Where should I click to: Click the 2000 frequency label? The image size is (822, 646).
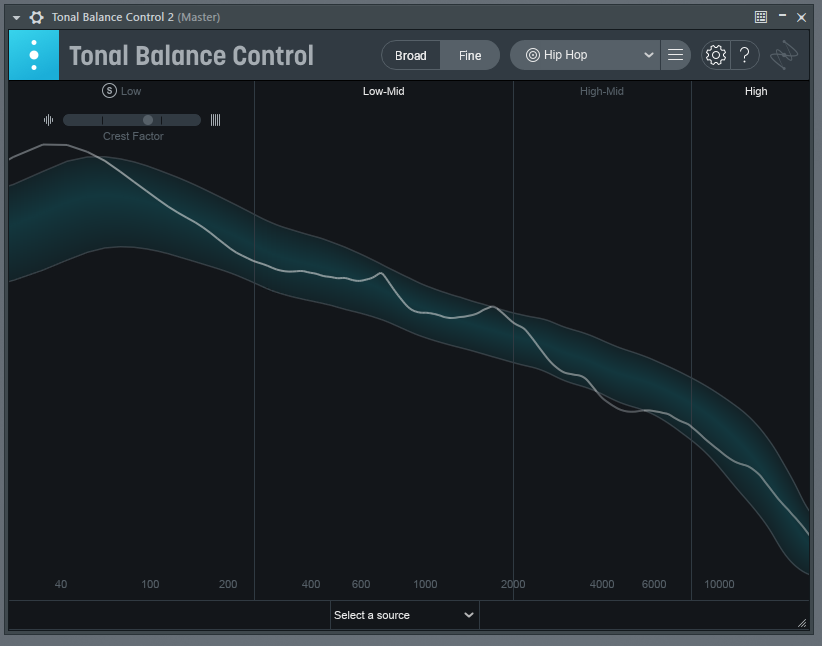(513, 584)
